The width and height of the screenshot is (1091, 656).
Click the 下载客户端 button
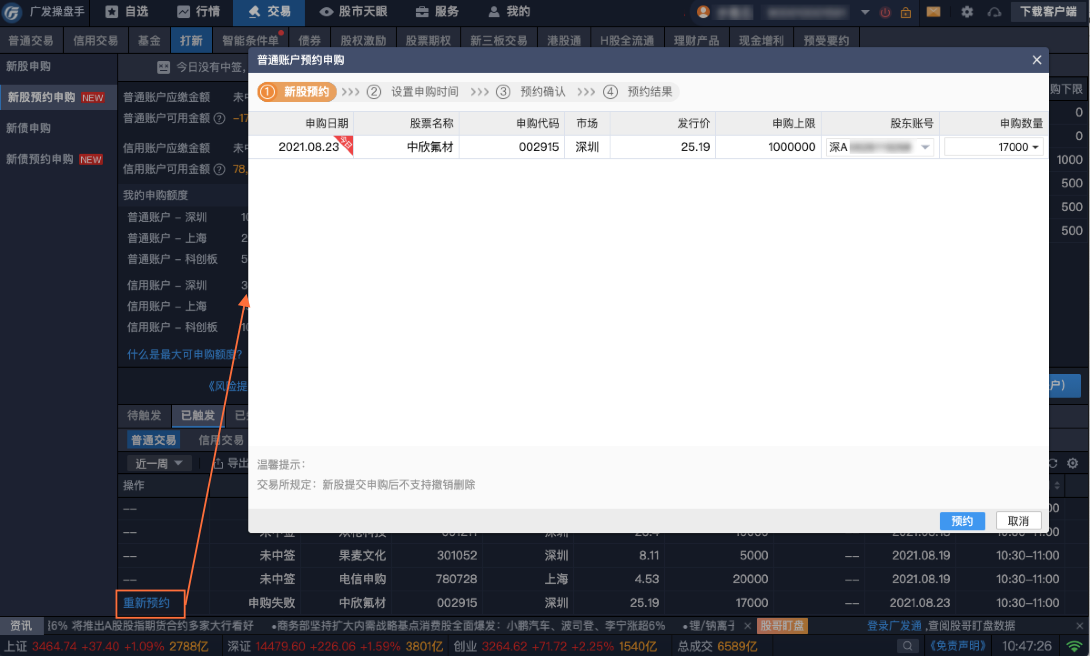click(x=1048, y=12)
